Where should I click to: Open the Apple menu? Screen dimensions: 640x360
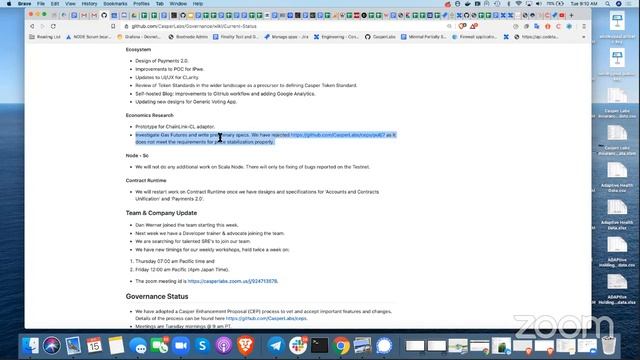click(x=9, y=4)
